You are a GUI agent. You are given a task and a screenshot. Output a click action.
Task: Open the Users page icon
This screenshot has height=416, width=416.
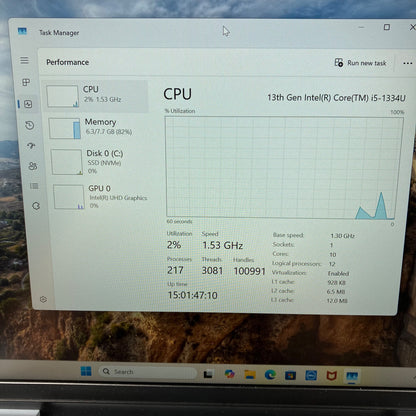pos(33,166)
